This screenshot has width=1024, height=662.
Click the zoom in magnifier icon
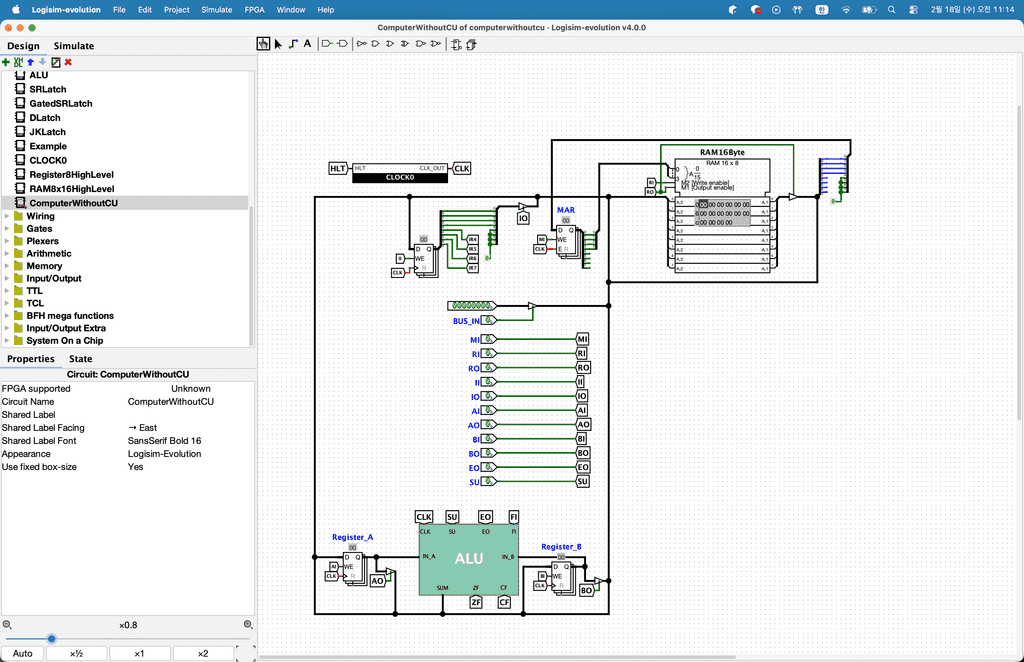(248, 625)
